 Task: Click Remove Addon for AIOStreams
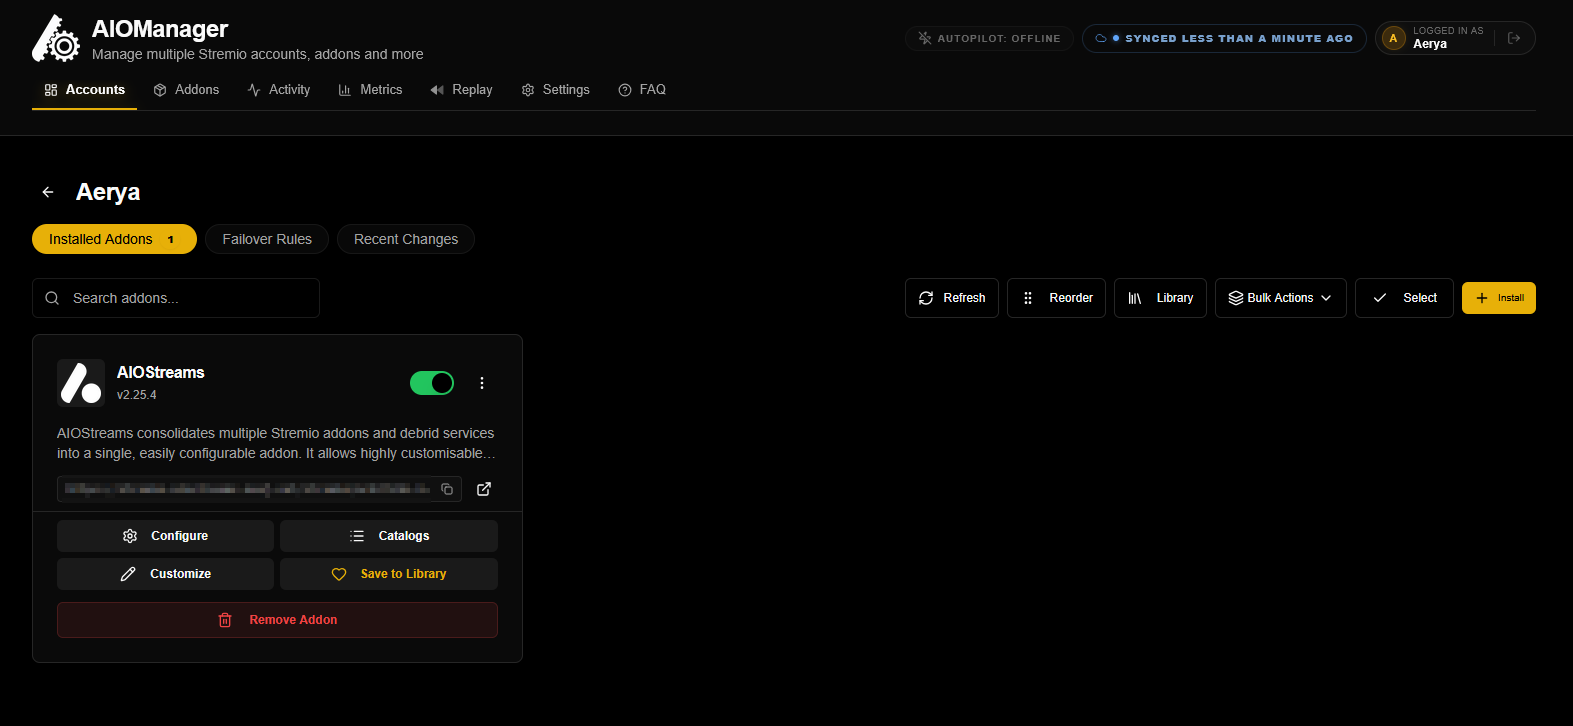277,620
